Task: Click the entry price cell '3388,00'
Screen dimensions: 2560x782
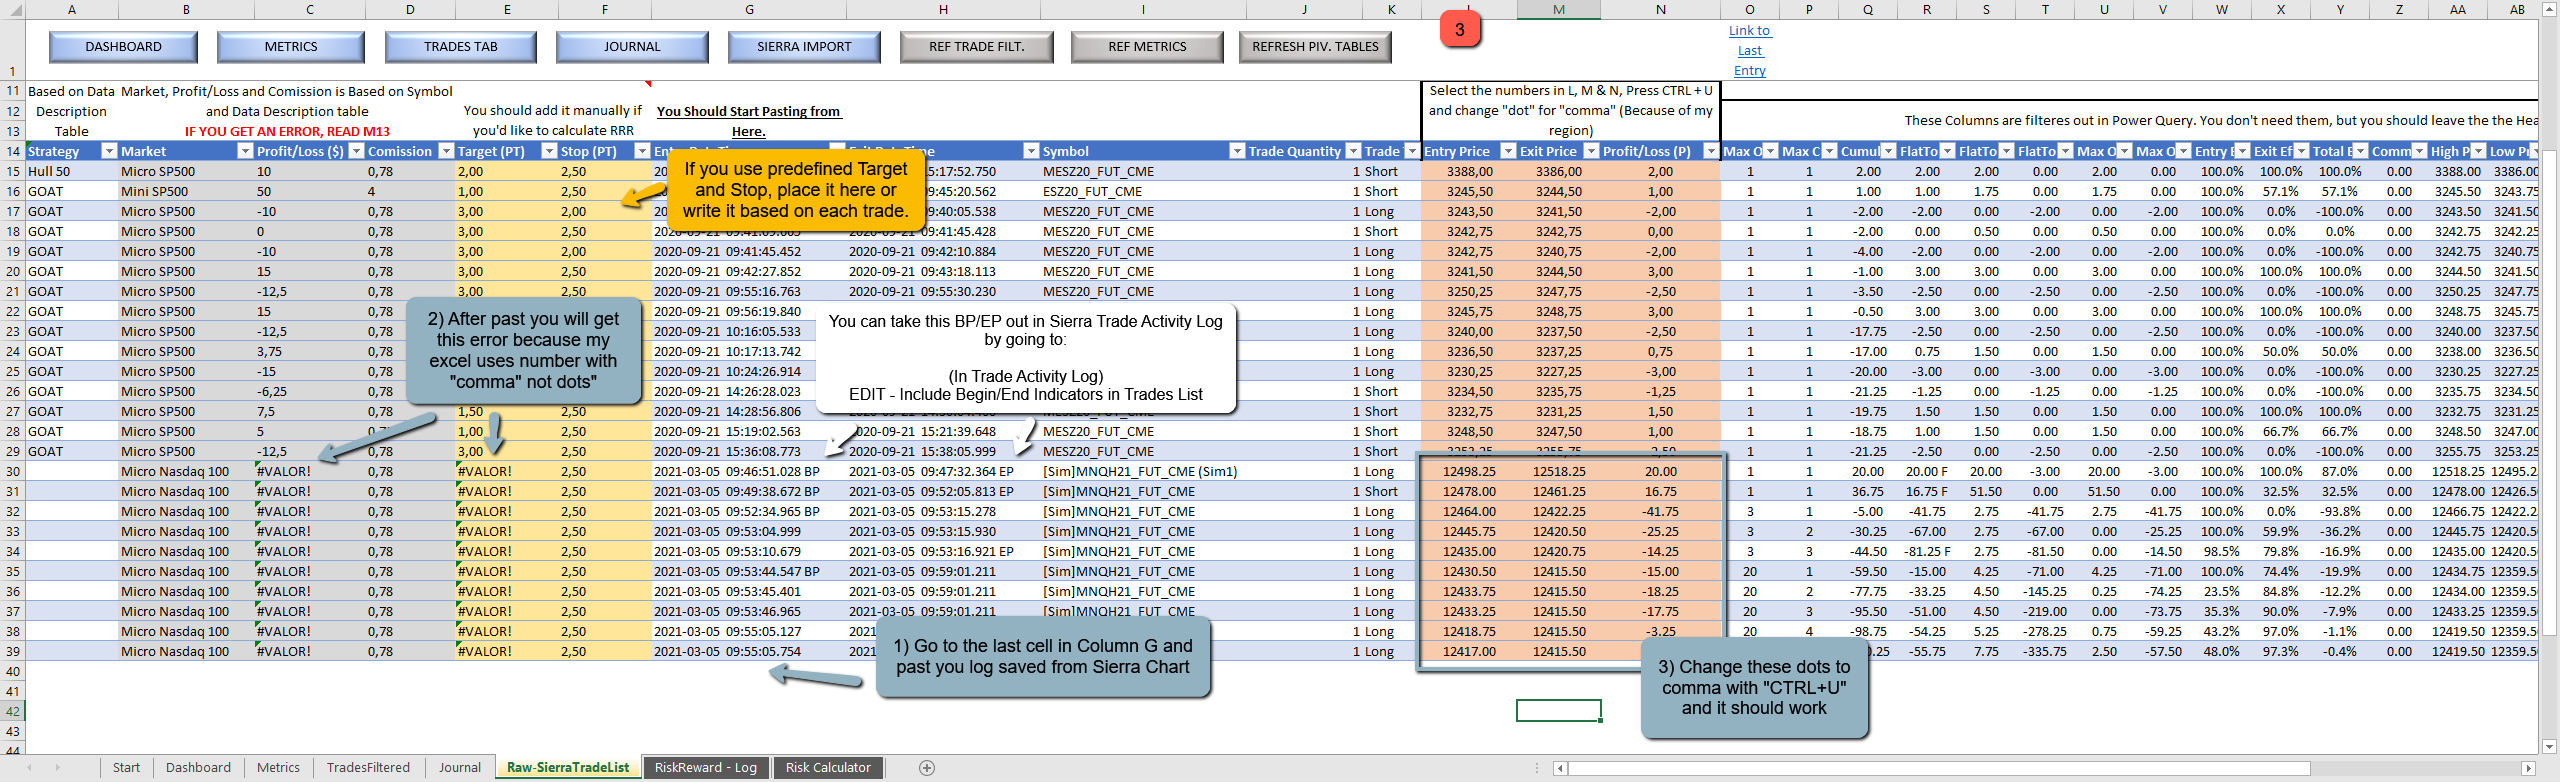Action: click(x=1469, y=171)
